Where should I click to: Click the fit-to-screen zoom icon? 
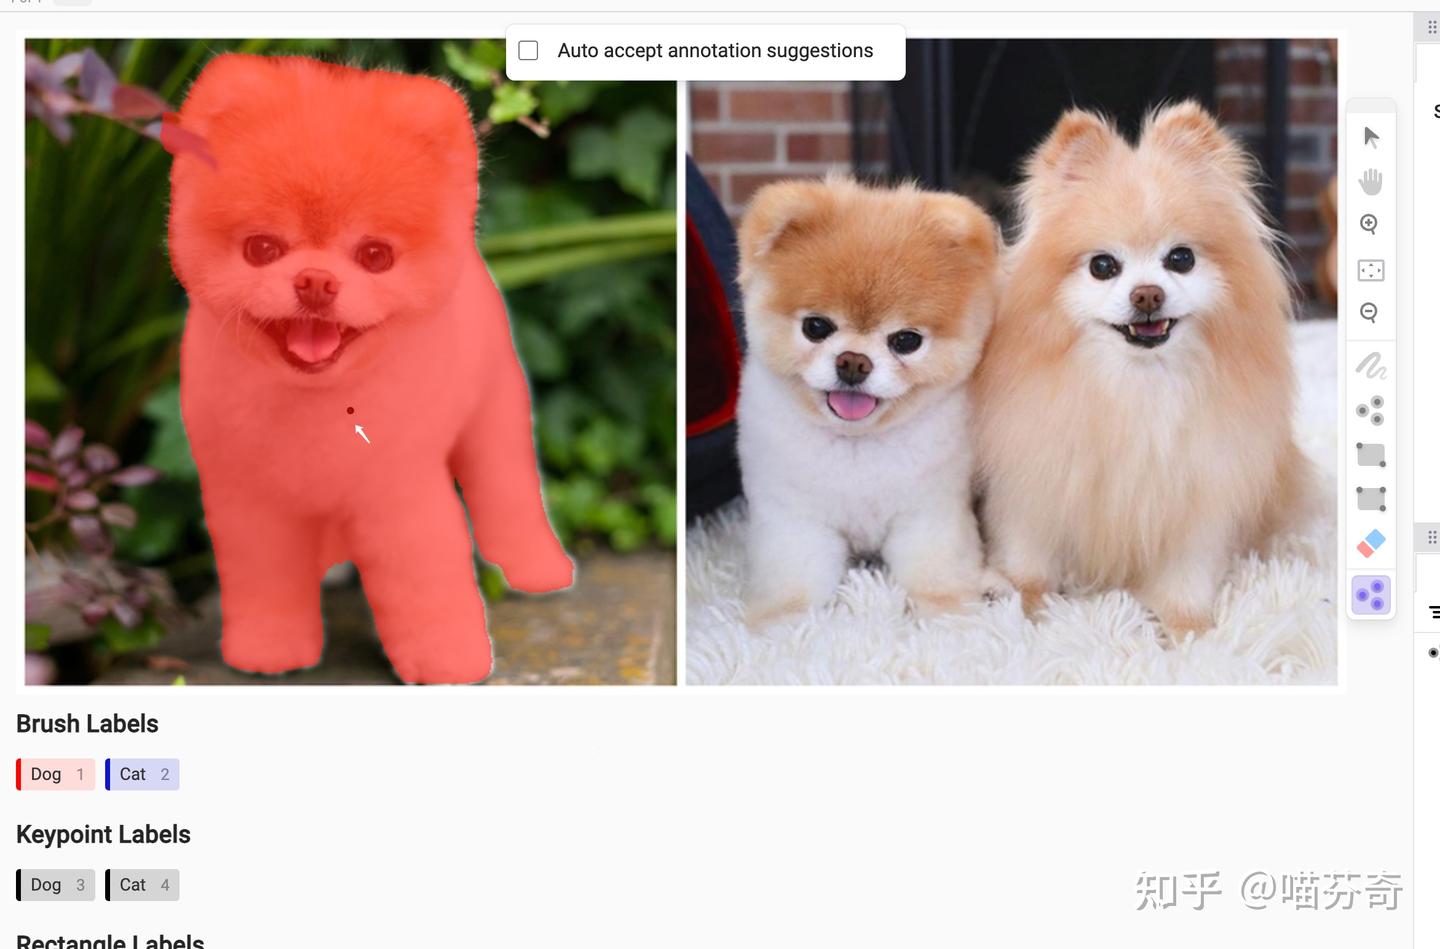point(1370,270)
